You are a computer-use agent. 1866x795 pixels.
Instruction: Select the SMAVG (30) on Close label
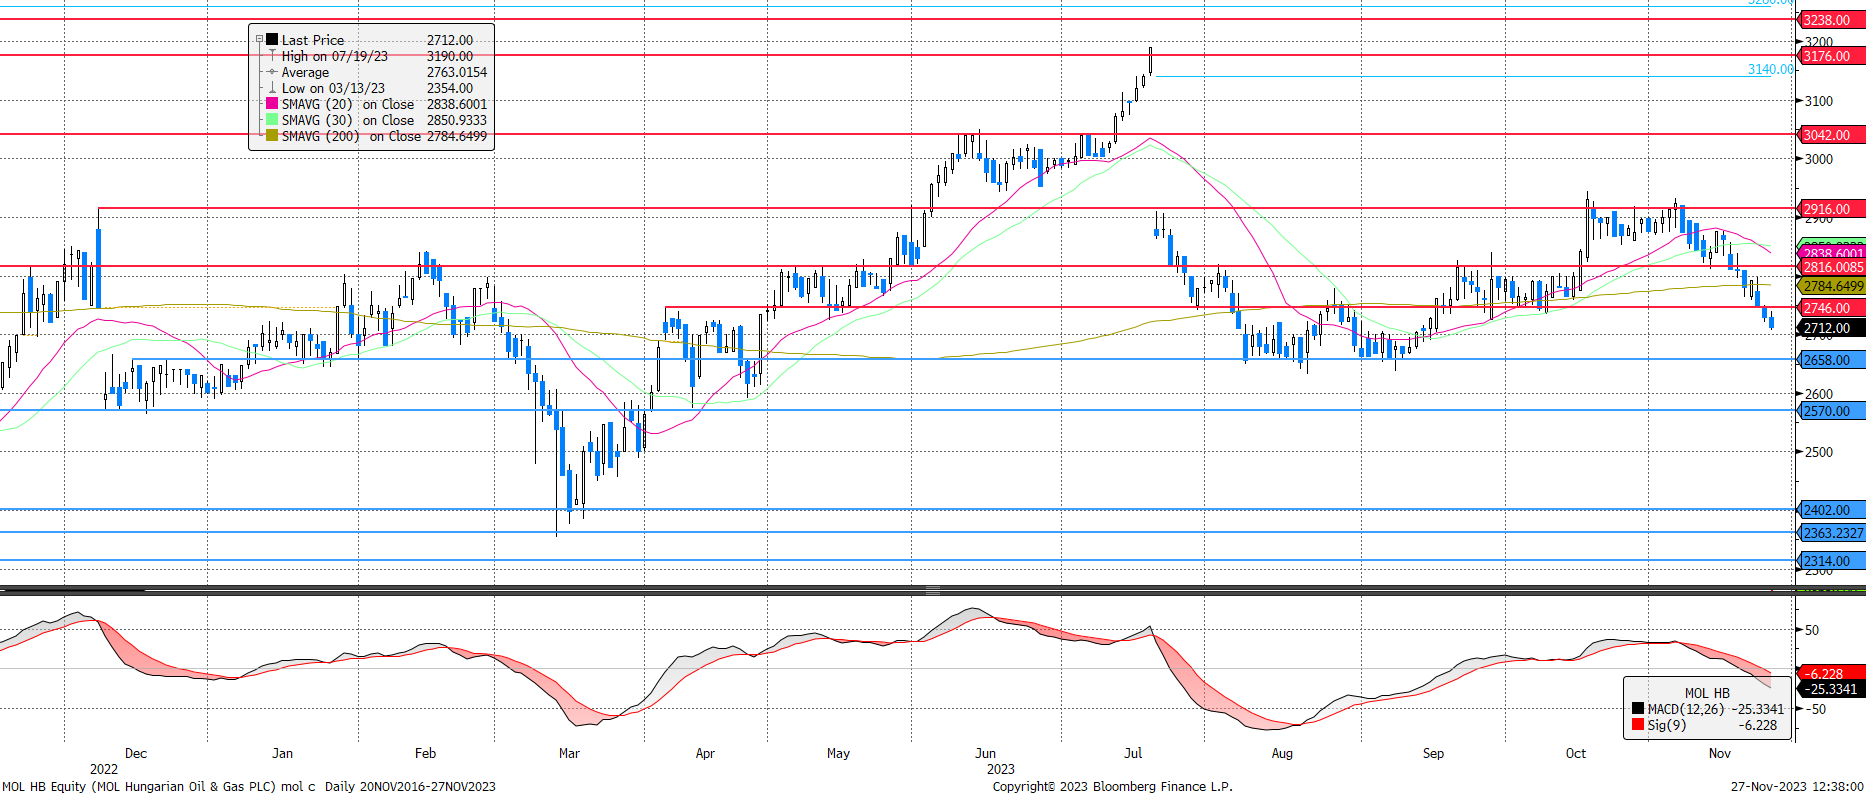pos(348,120)
